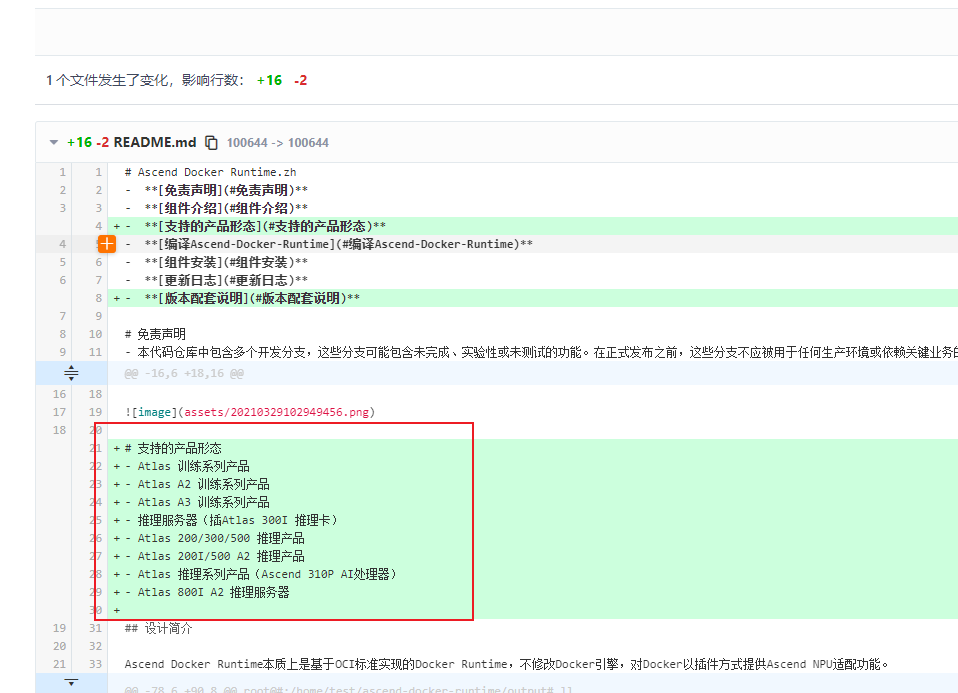The image size is (958, 693).
Task: Click new line number 33
Action: pos(95,664)
